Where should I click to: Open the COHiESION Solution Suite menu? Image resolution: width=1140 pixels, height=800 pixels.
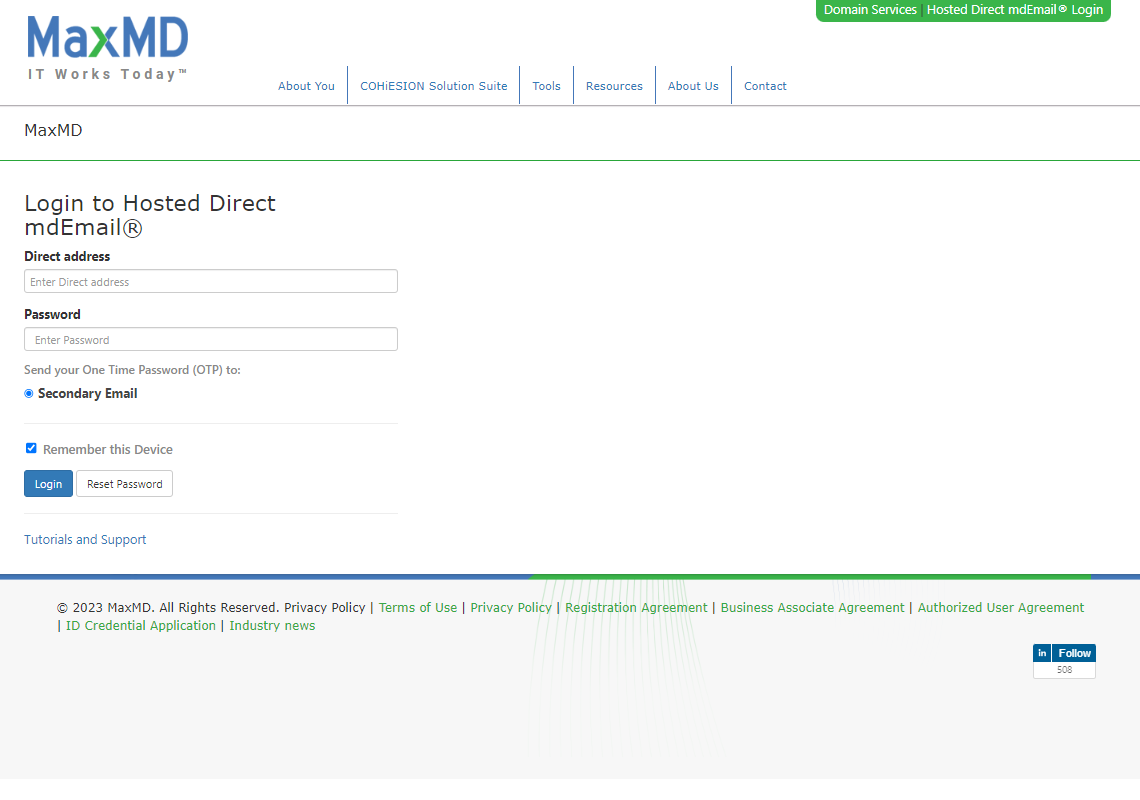tap(433, 86)
